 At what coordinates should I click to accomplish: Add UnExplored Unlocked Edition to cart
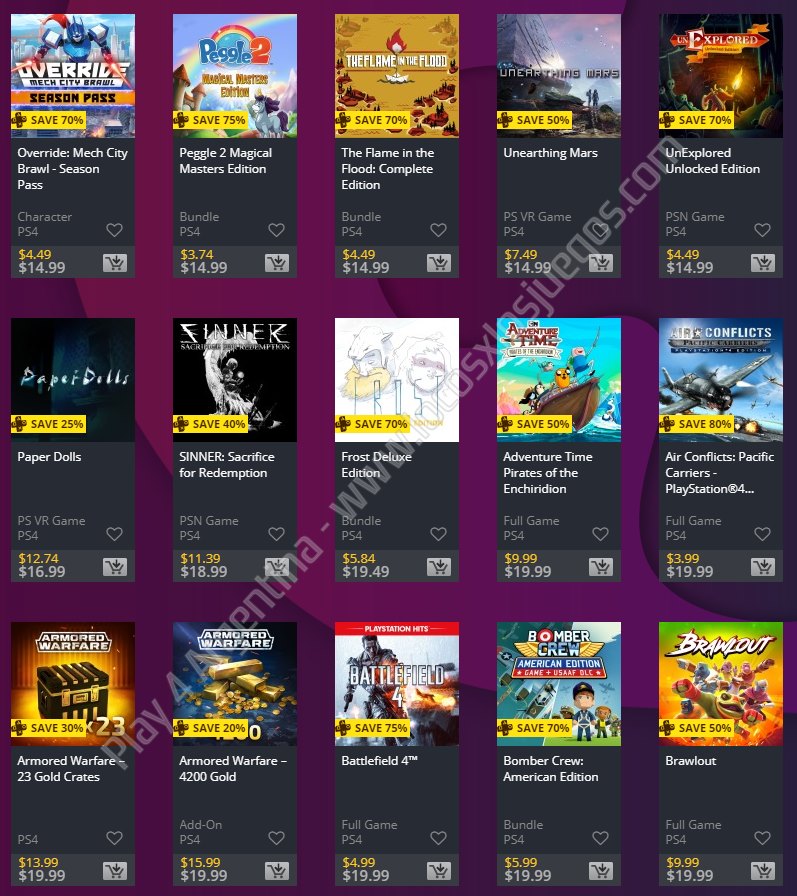tap(763, 263)
